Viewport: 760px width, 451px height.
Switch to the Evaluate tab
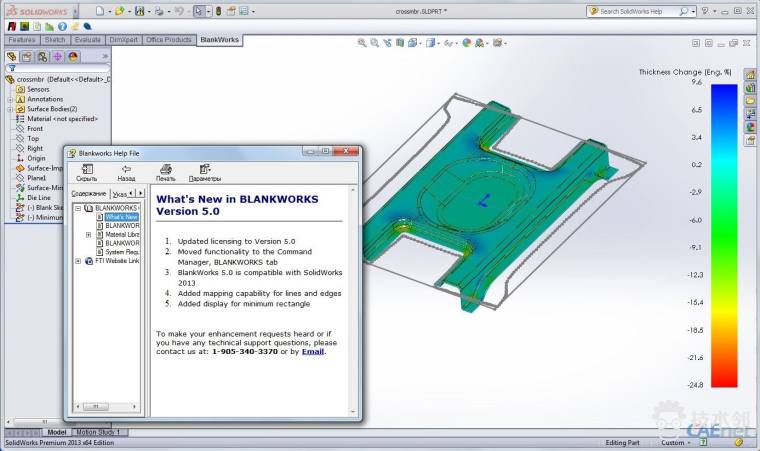[88, 40]
